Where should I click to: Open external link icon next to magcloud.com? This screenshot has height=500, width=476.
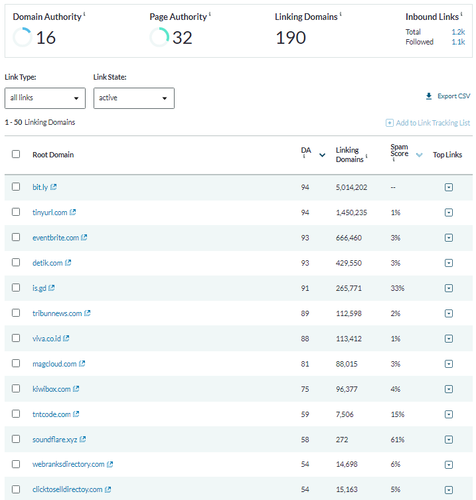[x=82, y=363]
